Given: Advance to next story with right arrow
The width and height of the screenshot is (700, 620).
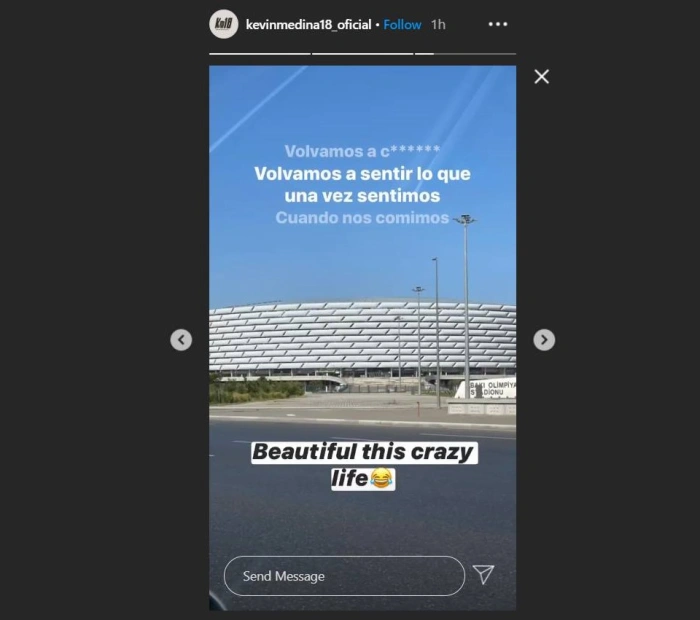Looking at the screenshot, I should point(544,340).
